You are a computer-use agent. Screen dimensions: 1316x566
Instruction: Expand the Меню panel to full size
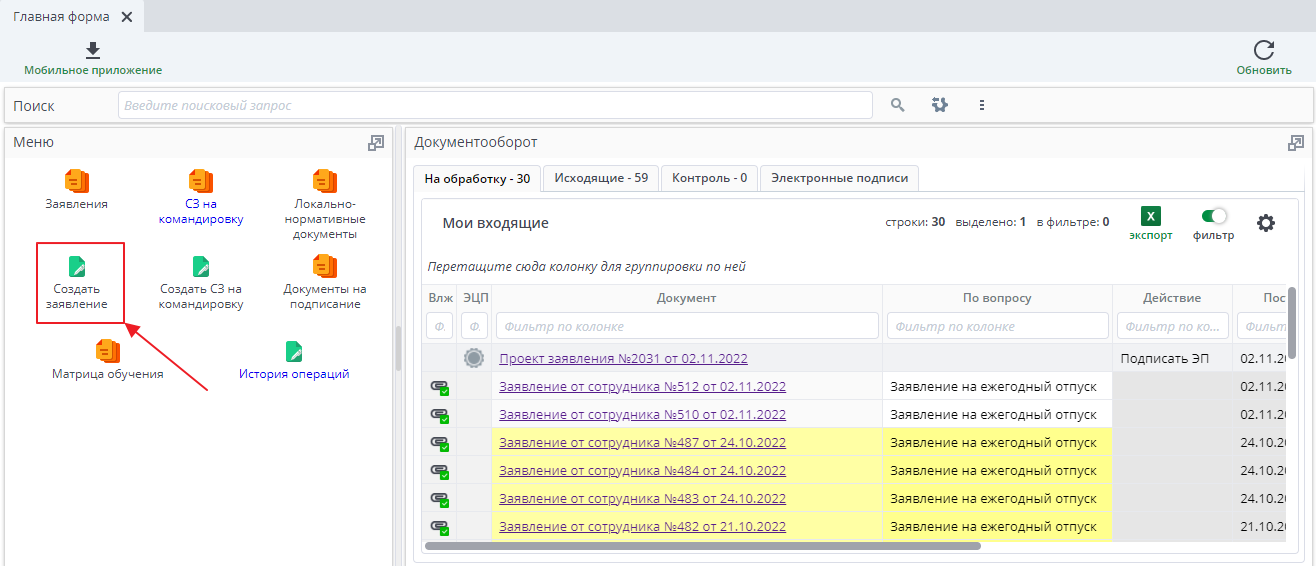click(x=376, y=143)
